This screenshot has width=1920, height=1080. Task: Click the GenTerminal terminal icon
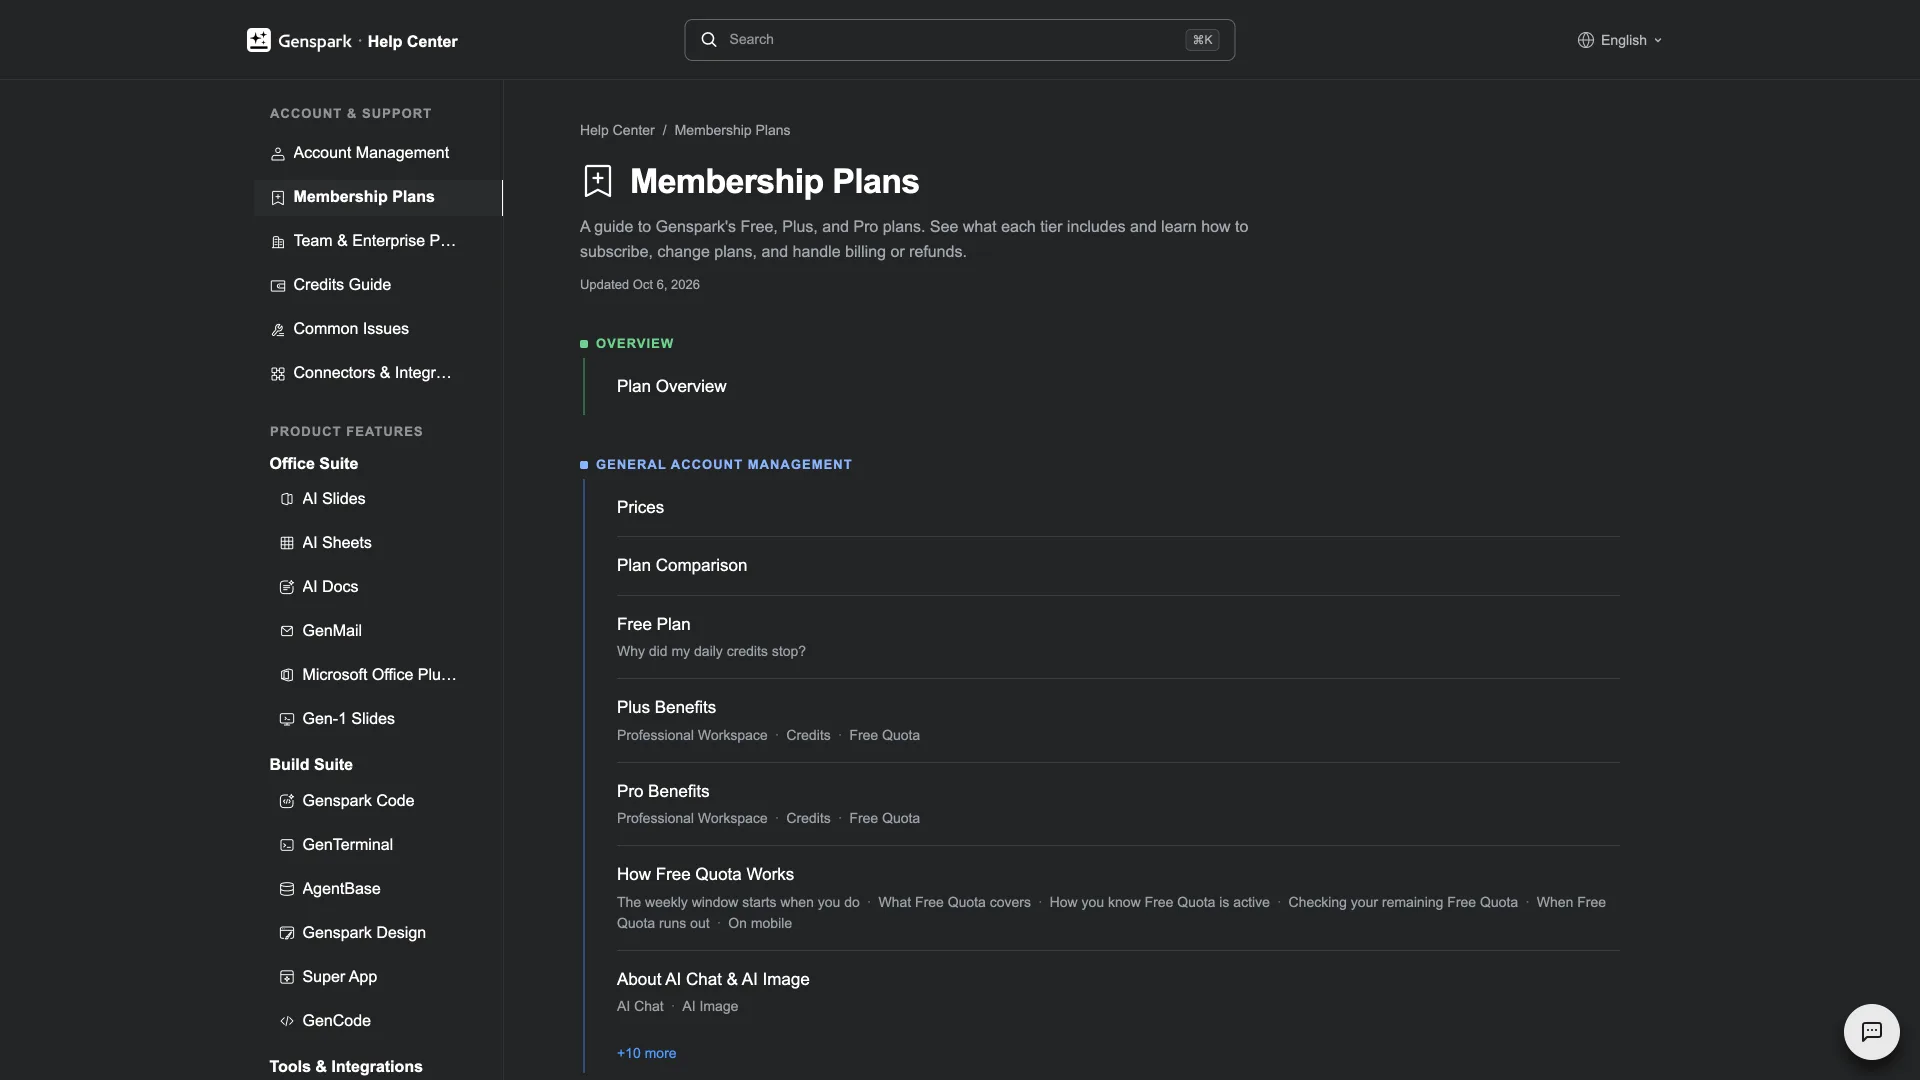tap(287, 845)
